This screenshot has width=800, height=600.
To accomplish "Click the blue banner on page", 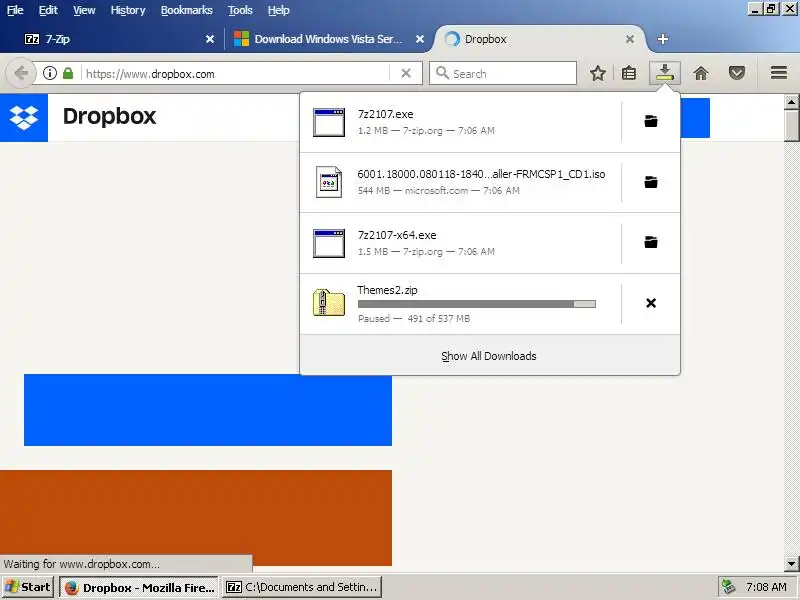I will click(x=208, y=410).
